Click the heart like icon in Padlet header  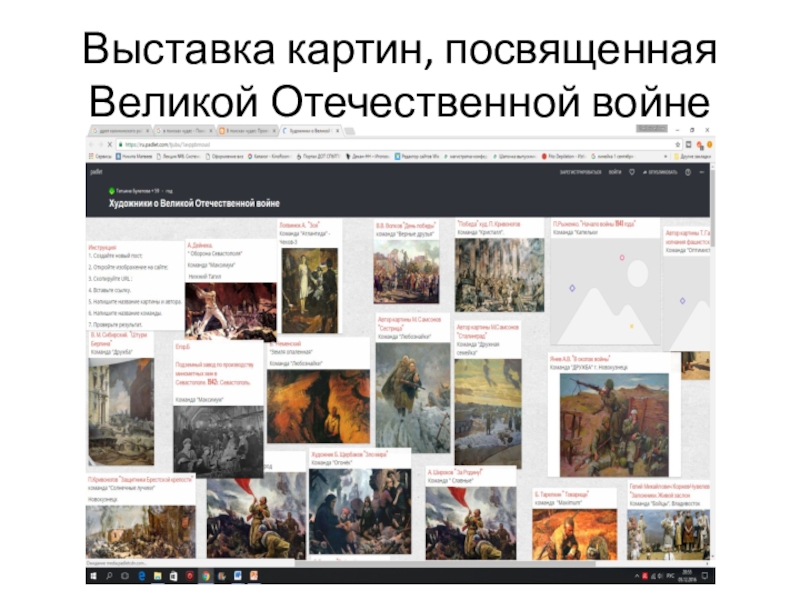coord(632,172)
